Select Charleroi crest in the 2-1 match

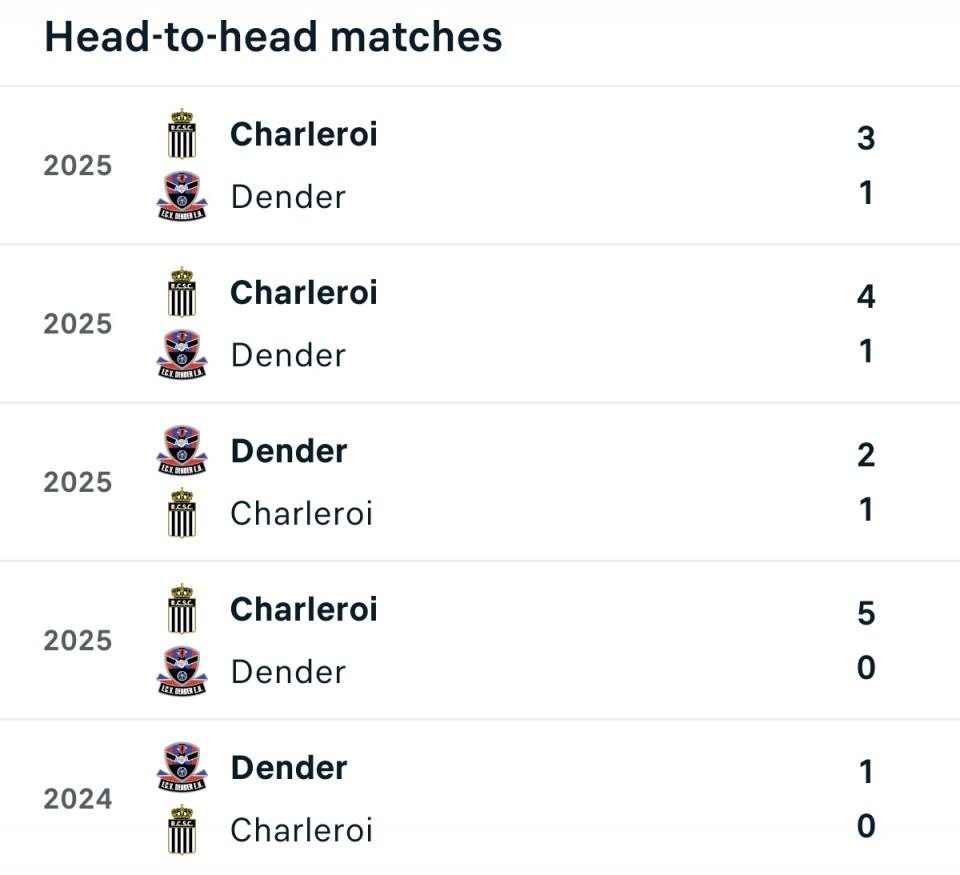click(x=182, y=513)
